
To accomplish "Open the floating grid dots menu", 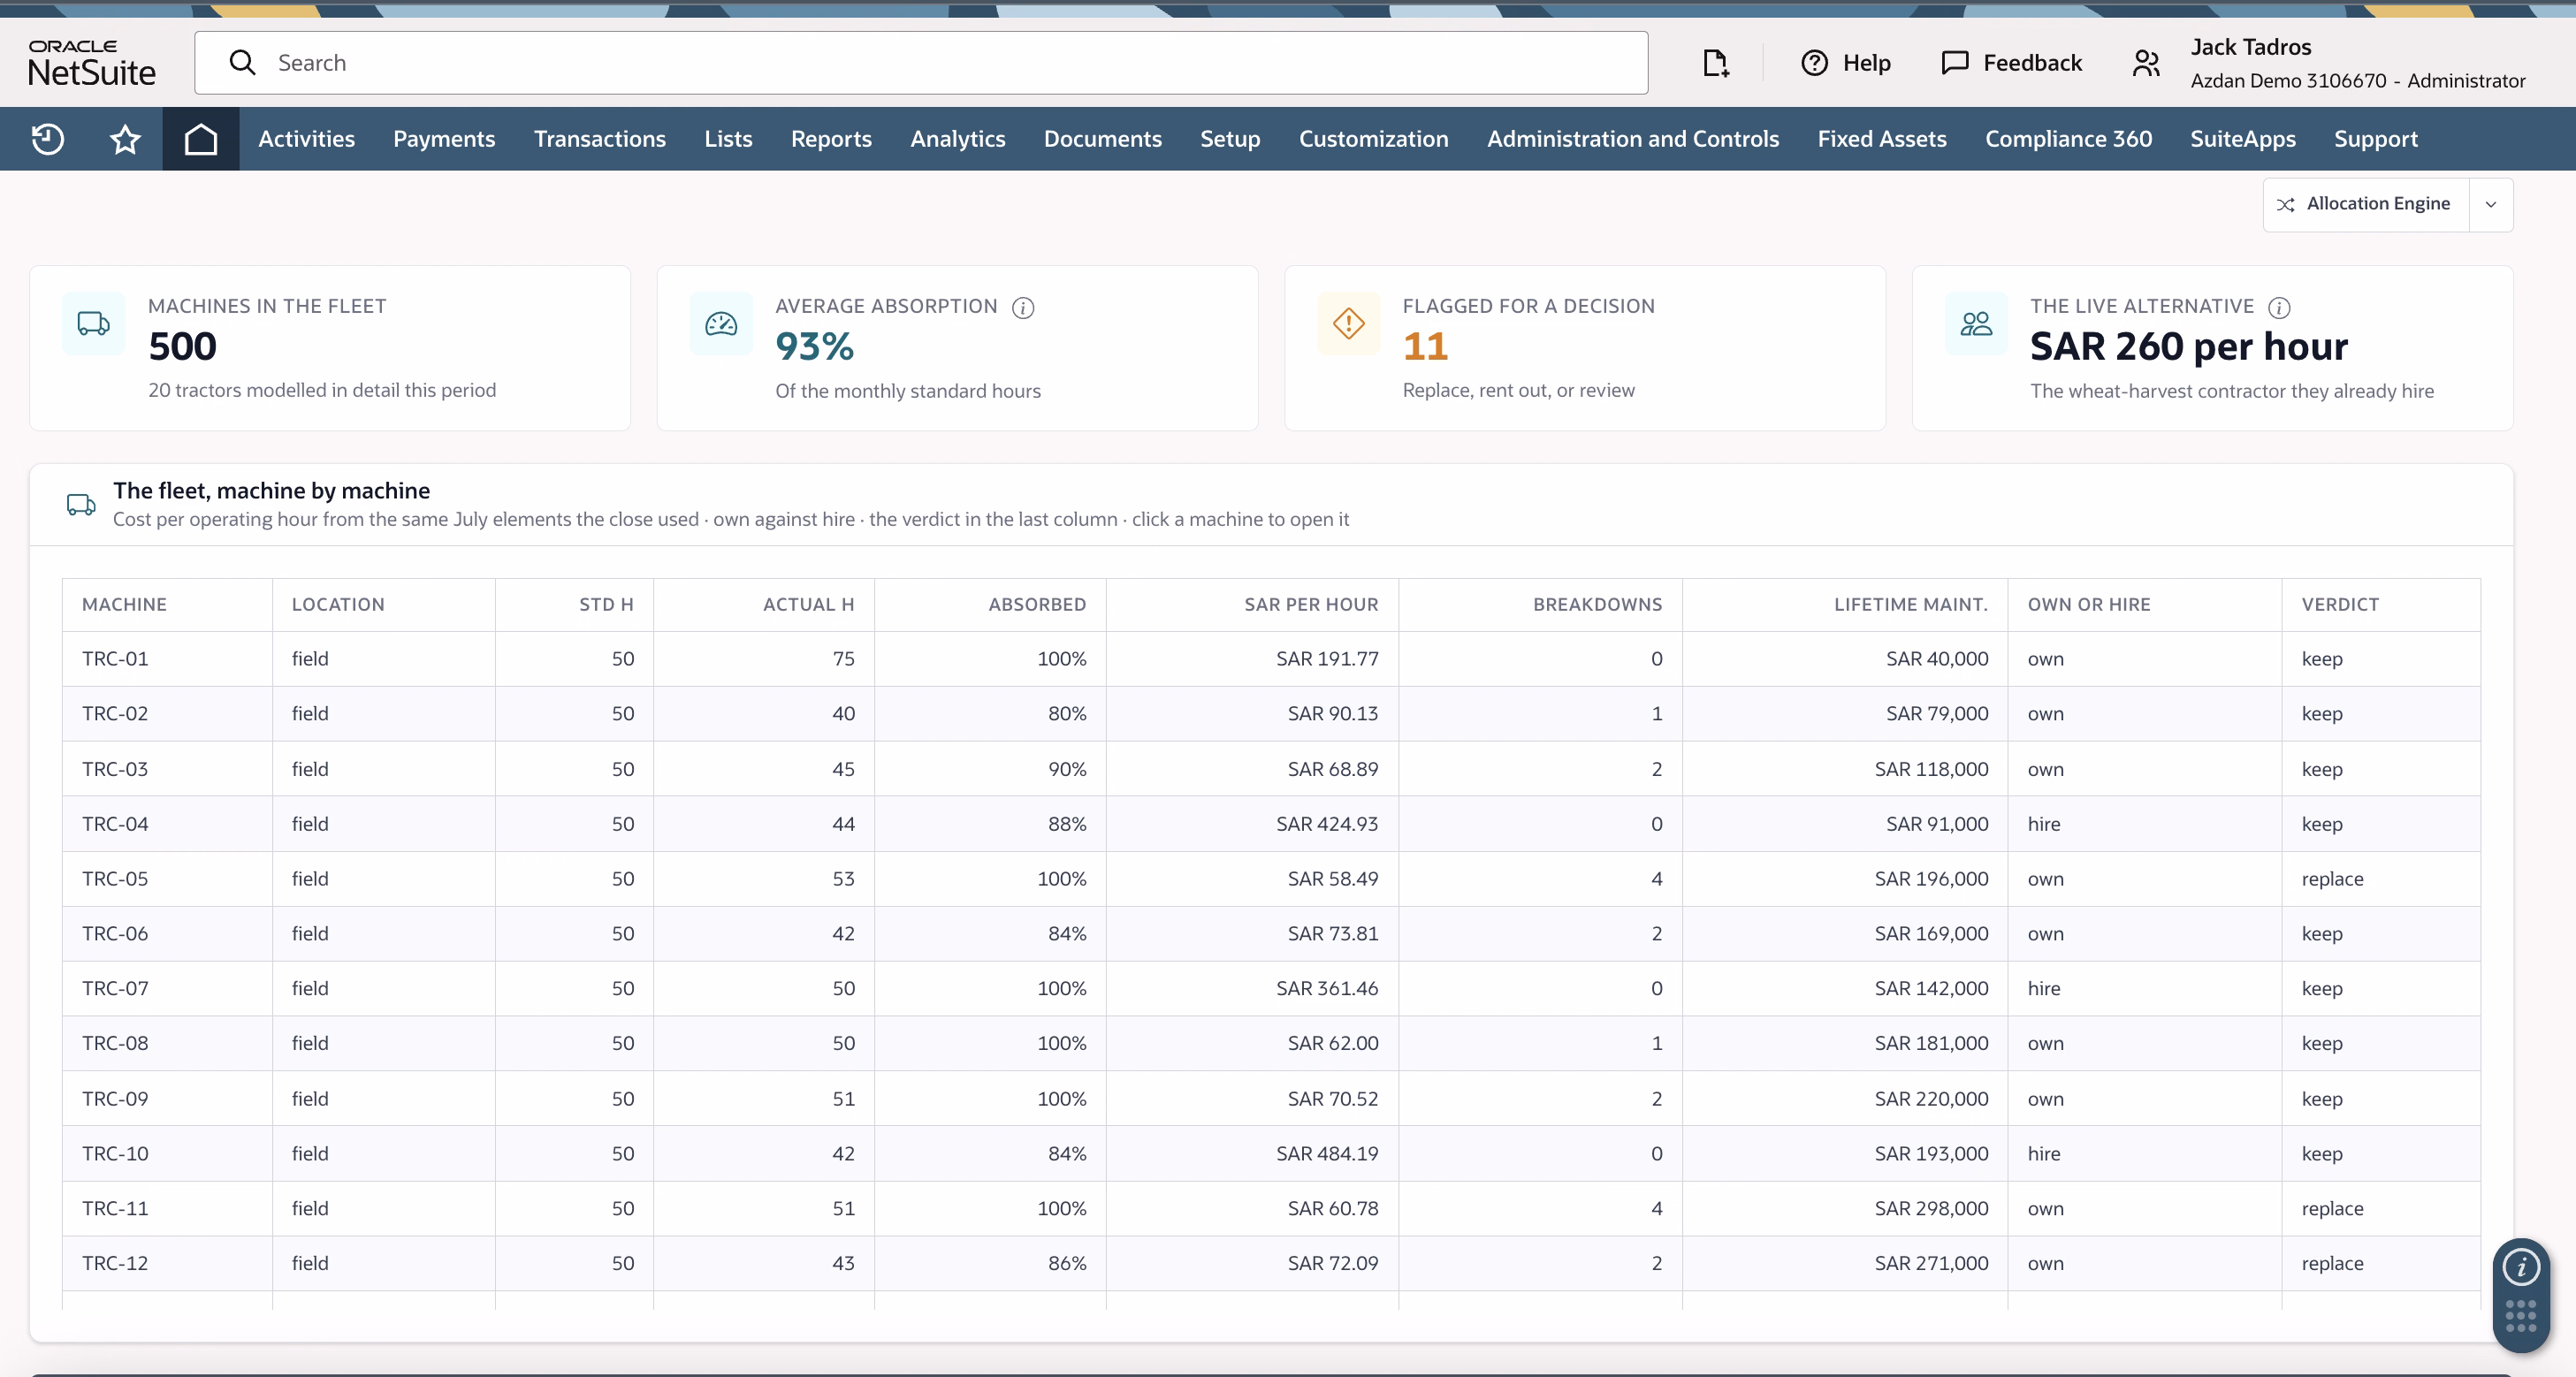I will 2521,1316.
